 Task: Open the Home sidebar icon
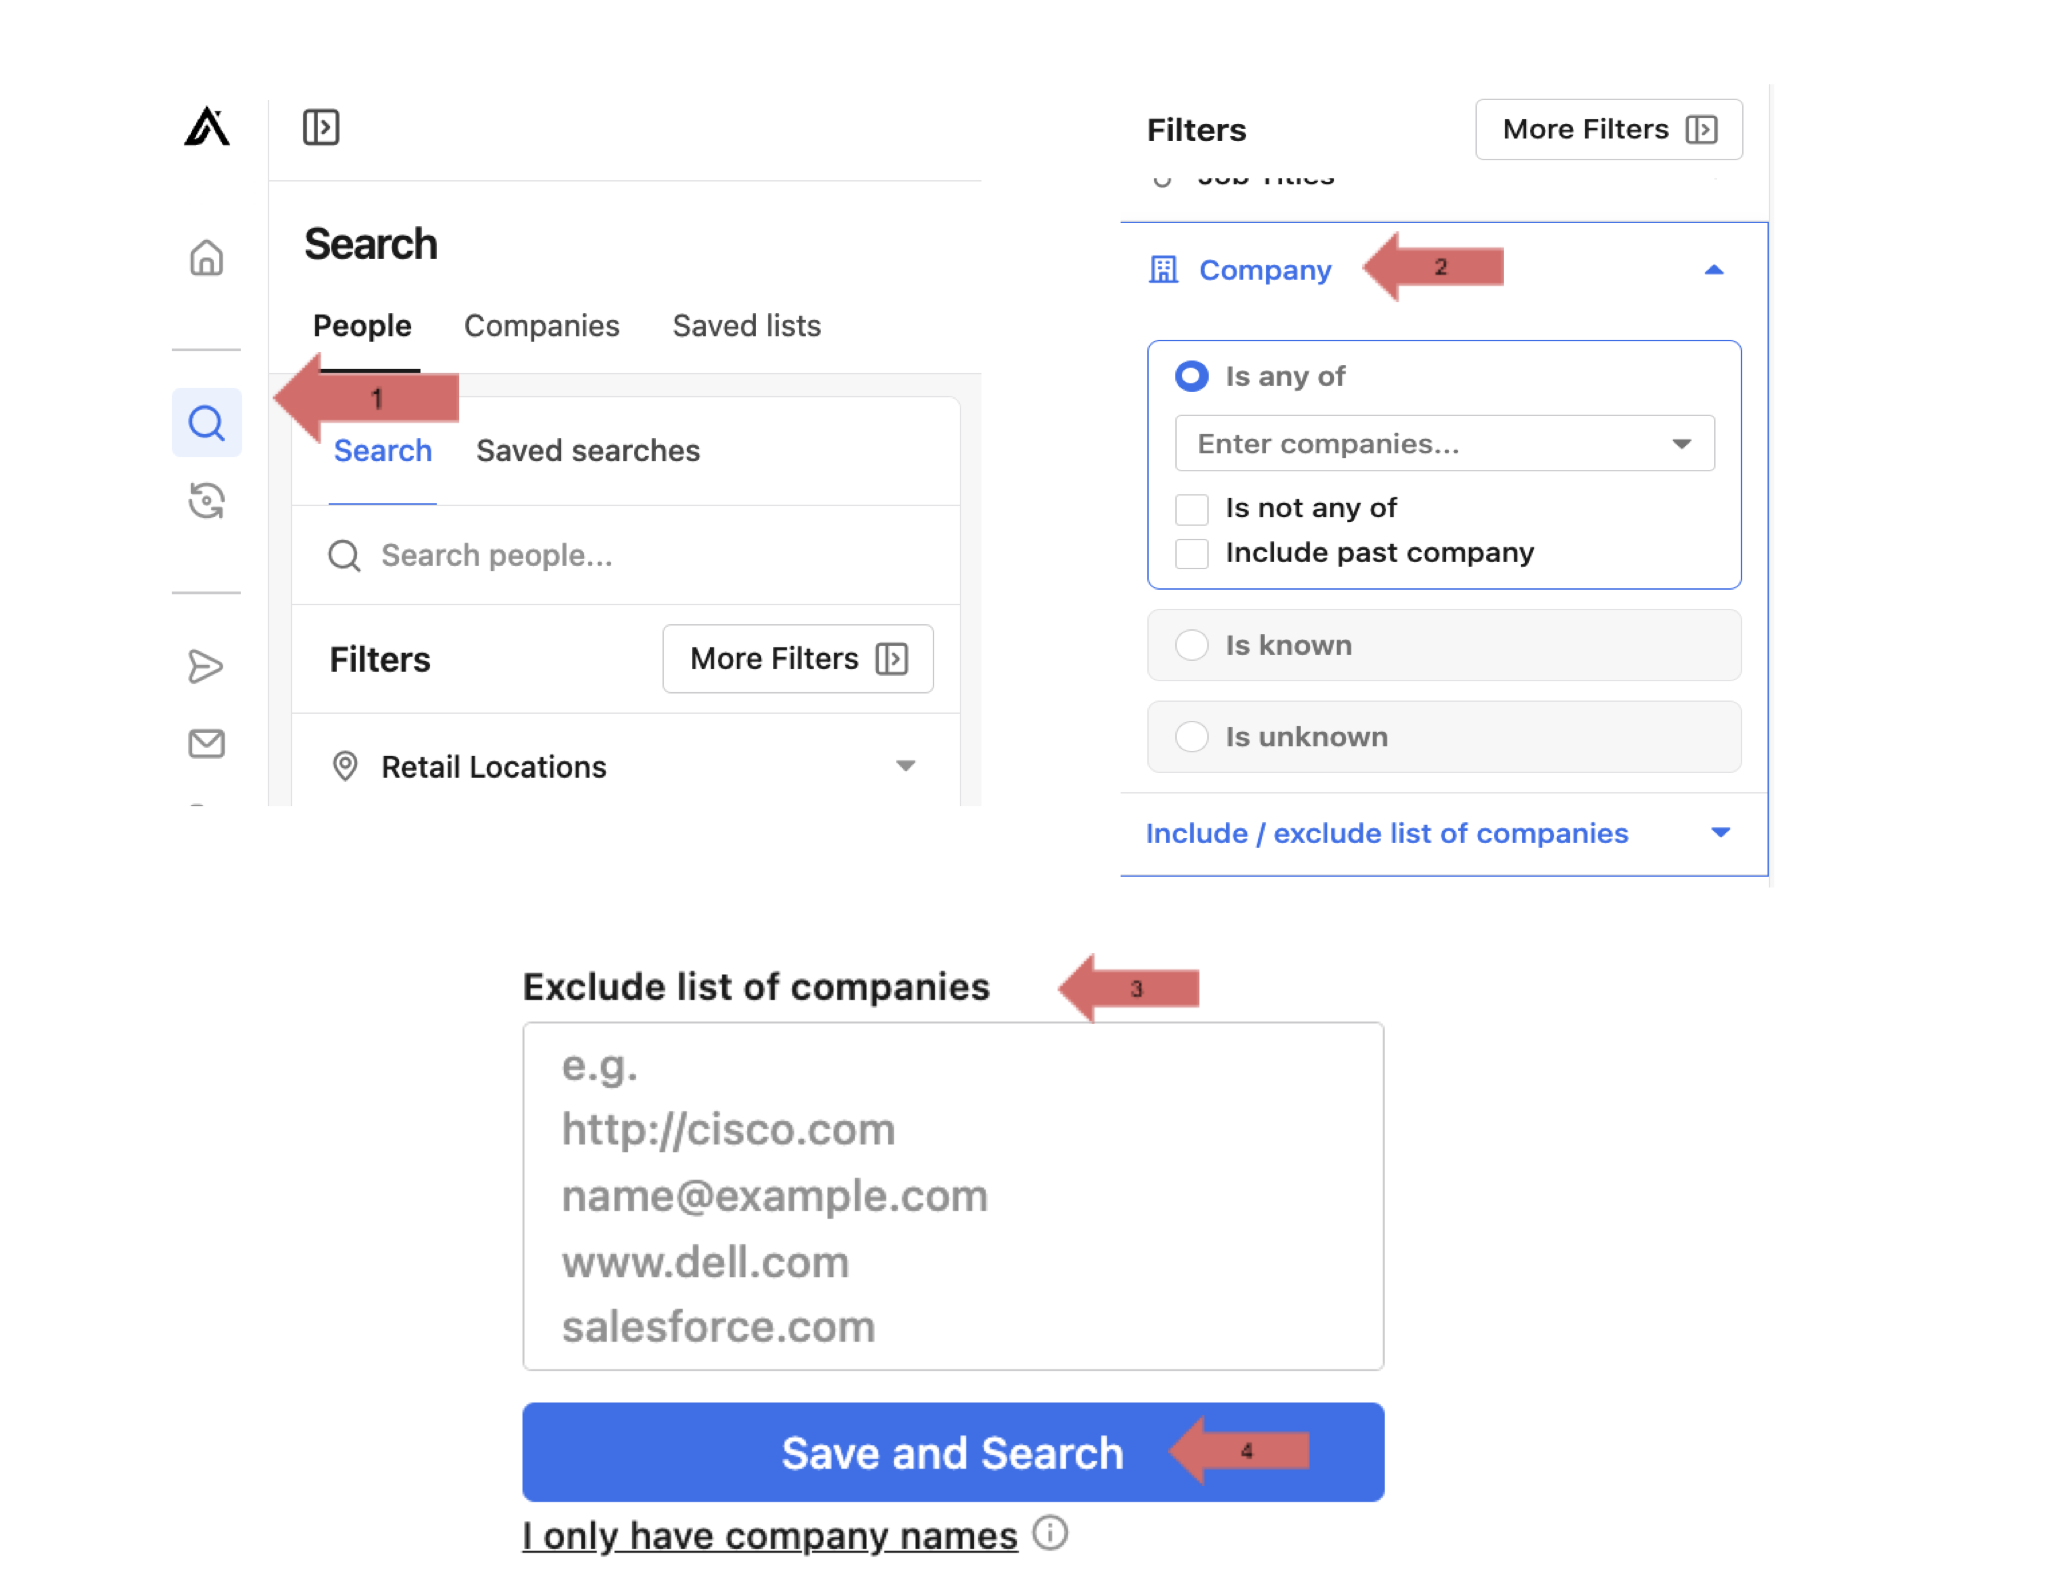[207, 258]
